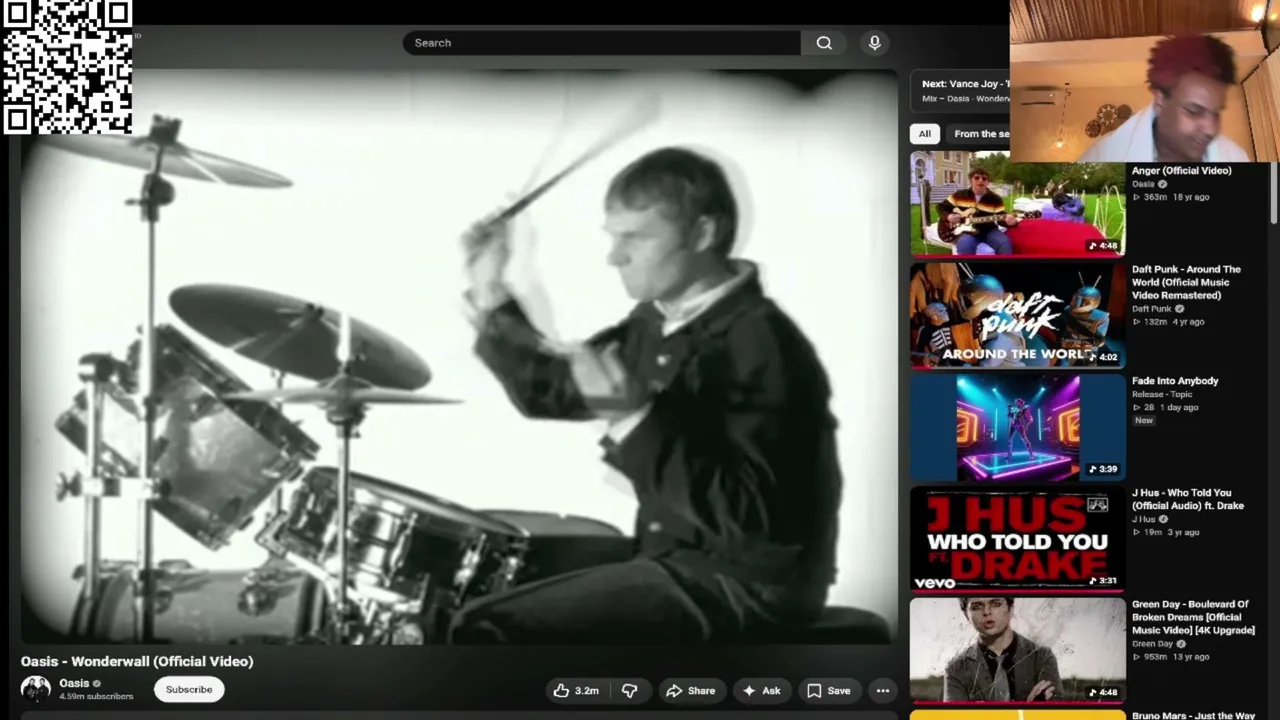Open "Bruno Mars - Just the Way" title
Image resolution: width=1280 pixels, height=720 pixels.
(1193, 715)
